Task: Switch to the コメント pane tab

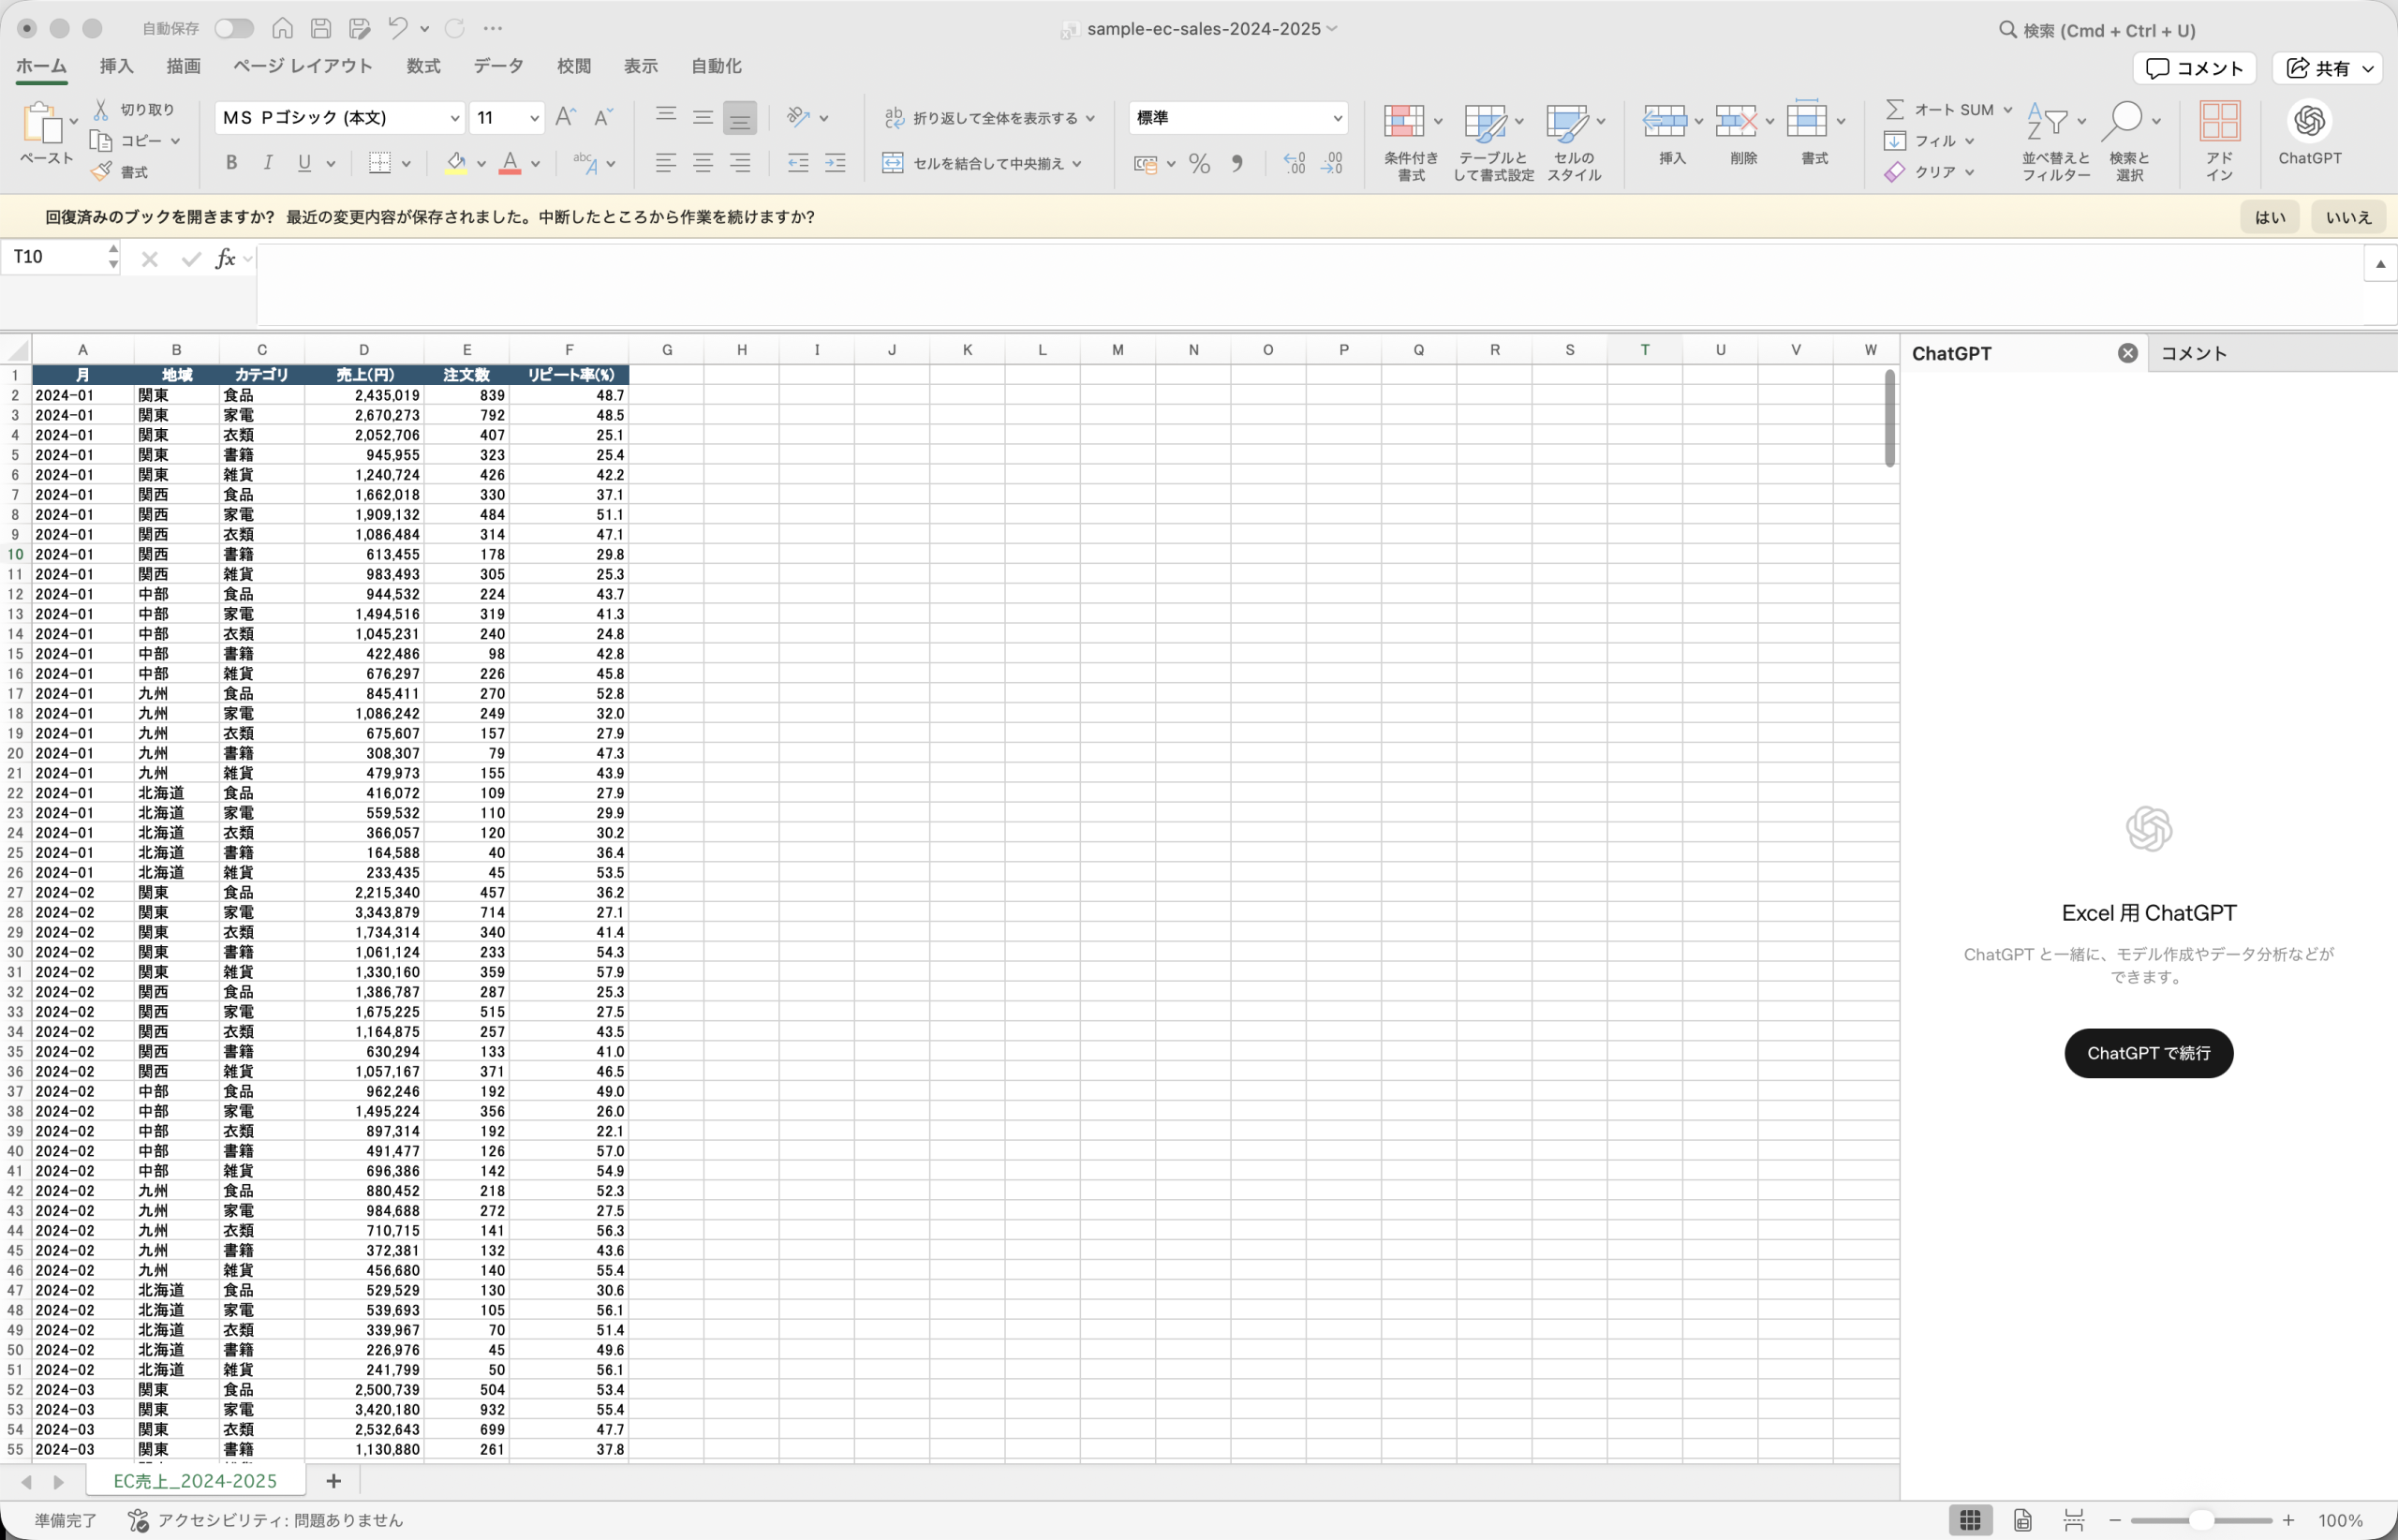Action: 2194,353
